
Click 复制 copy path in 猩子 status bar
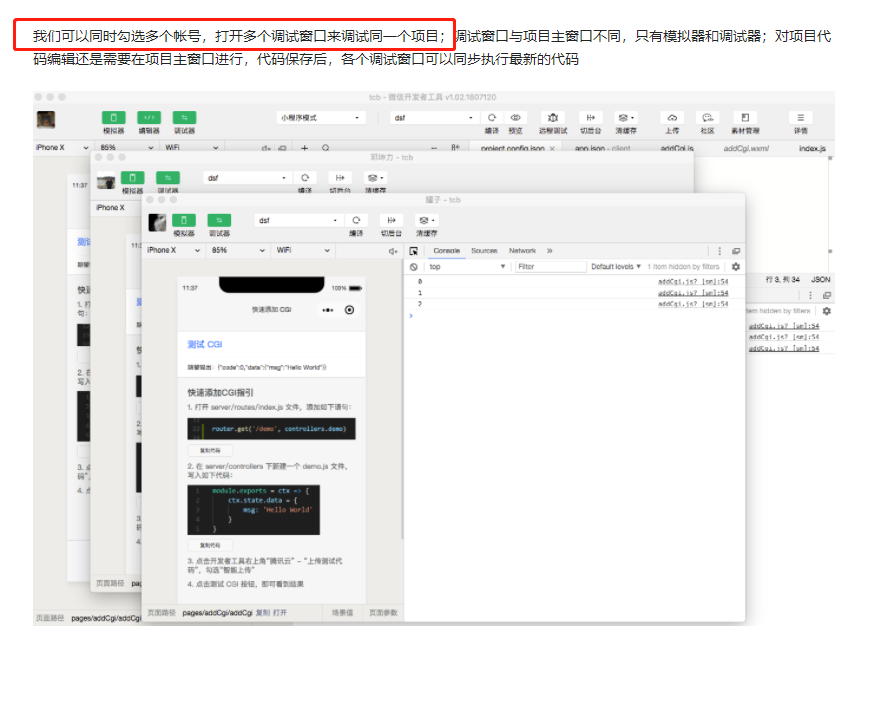click(x=263, y=613)
